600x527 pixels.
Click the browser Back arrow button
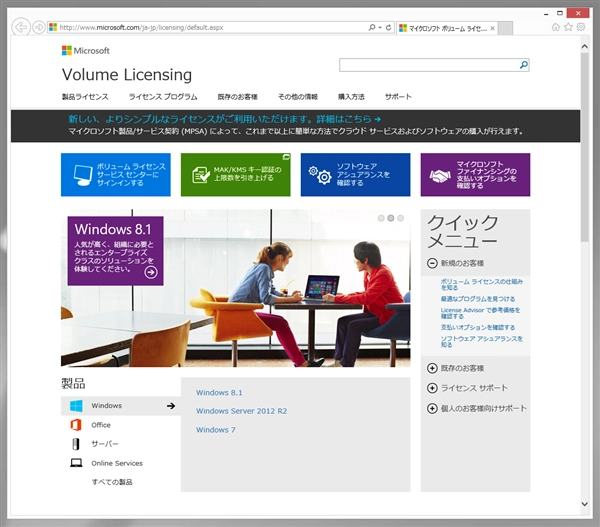click(21, 28)
